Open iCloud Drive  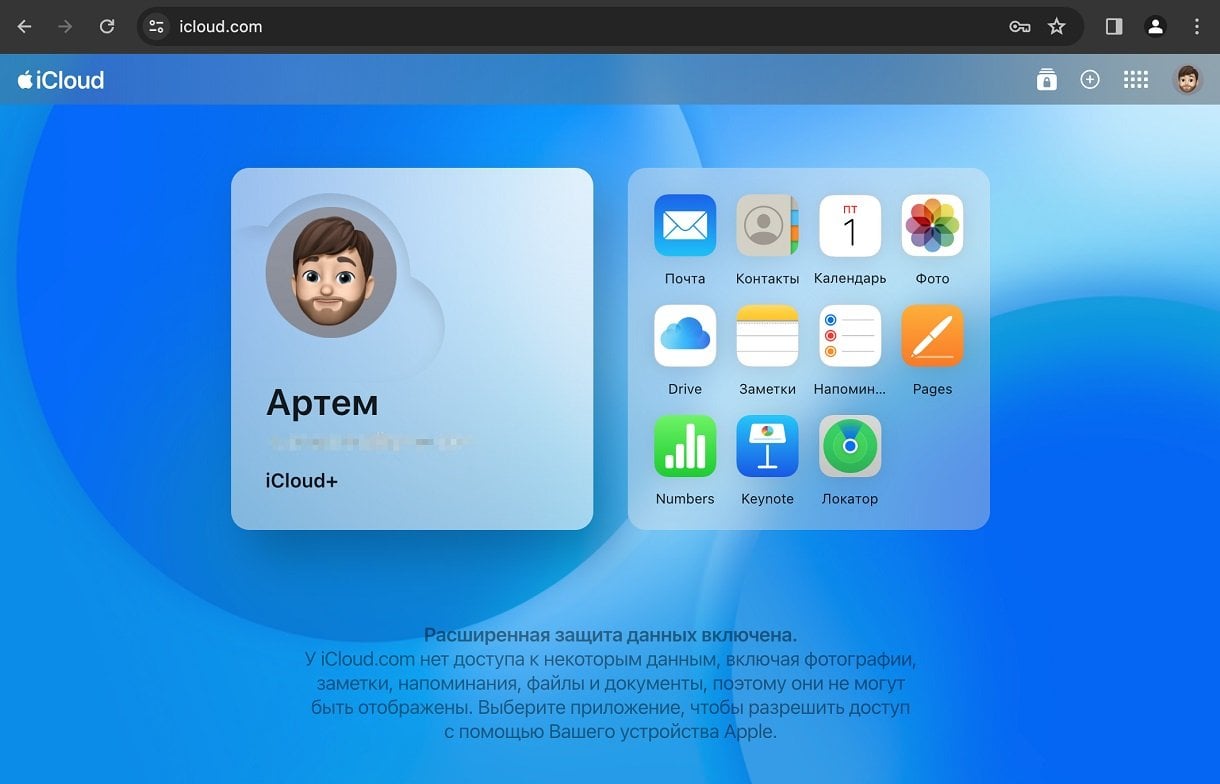(685, 336)
